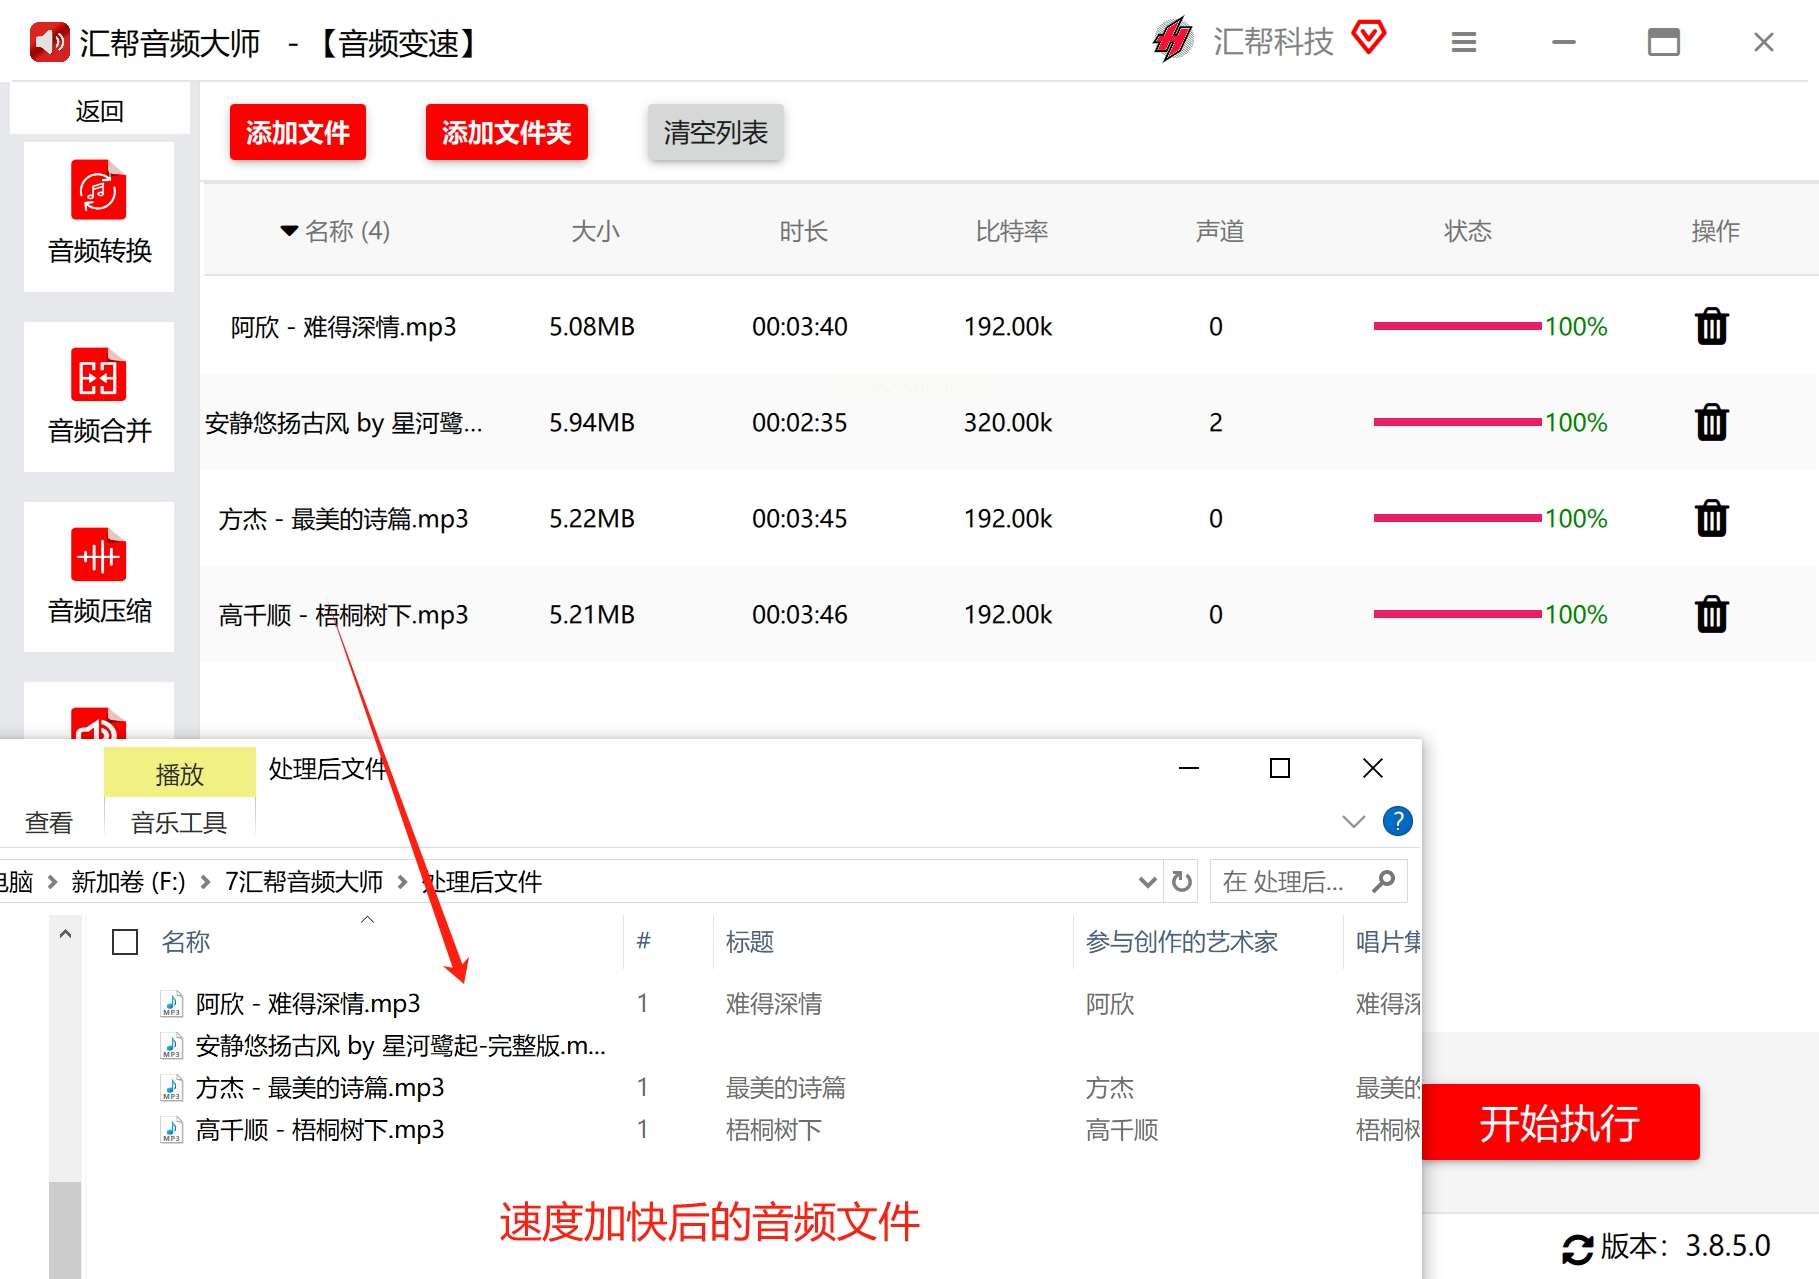The width and height of the screenshot is (1819, 1279).
Task: Toggle the select-all checkbox beside 名称 column
Action: [x=125, y=942]
